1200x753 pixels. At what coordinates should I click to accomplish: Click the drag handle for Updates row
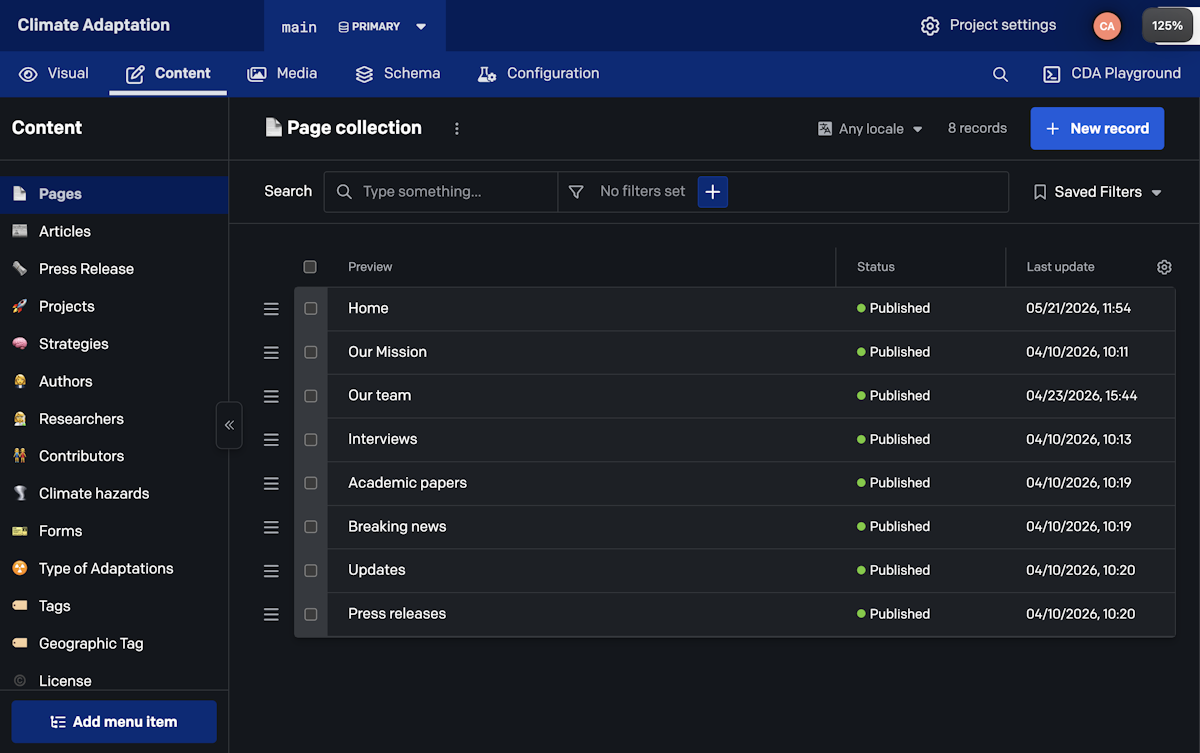(x=271, y=571)
